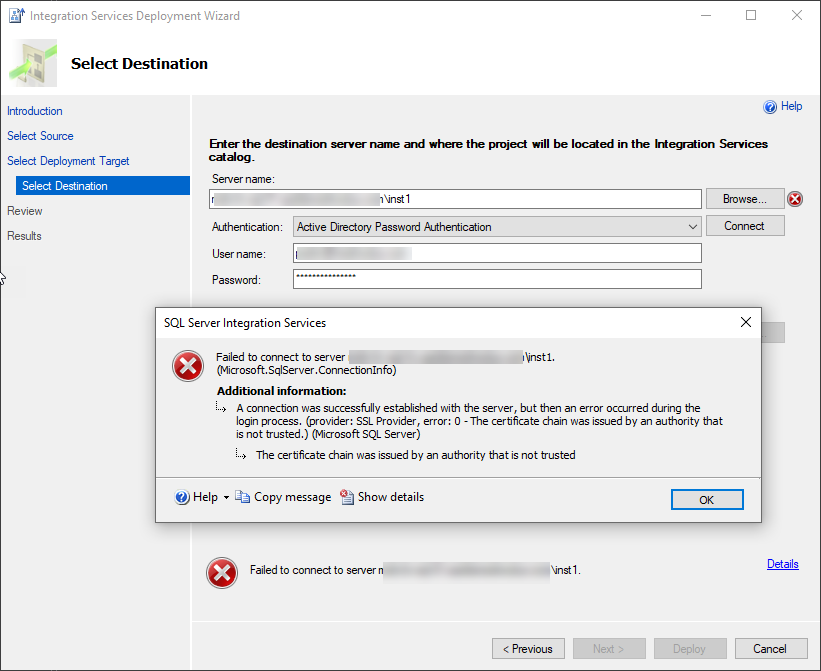821x671 pixels.
Task: Click the red error icon beside Browse
Action: click(795, 199)
